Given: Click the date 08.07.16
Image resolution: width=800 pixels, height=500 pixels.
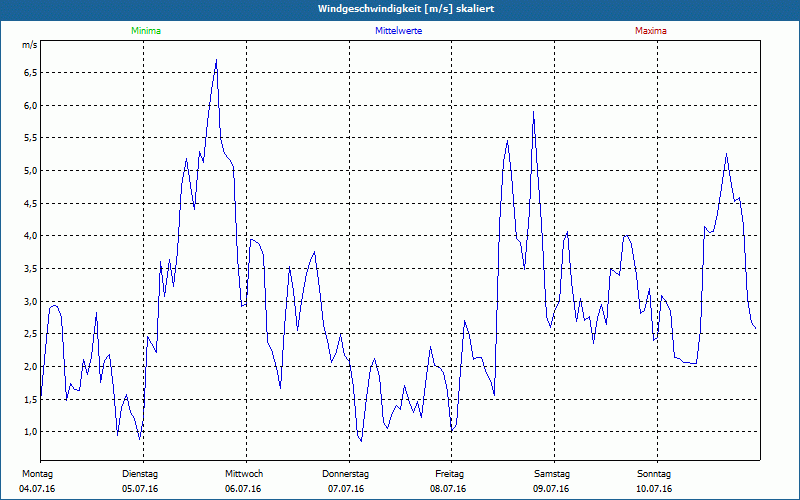Looking at the screenshot, I should point(448,489).
